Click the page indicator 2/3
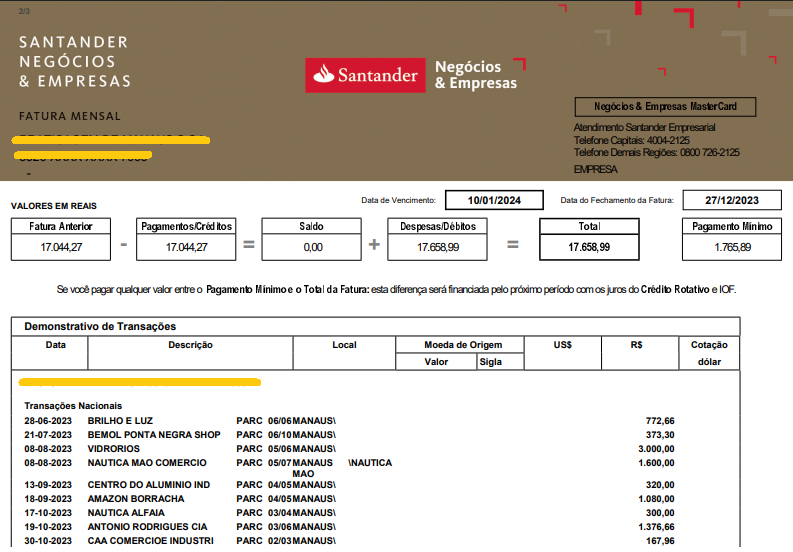Screen dimensions: 793x552 click(24, 11)
